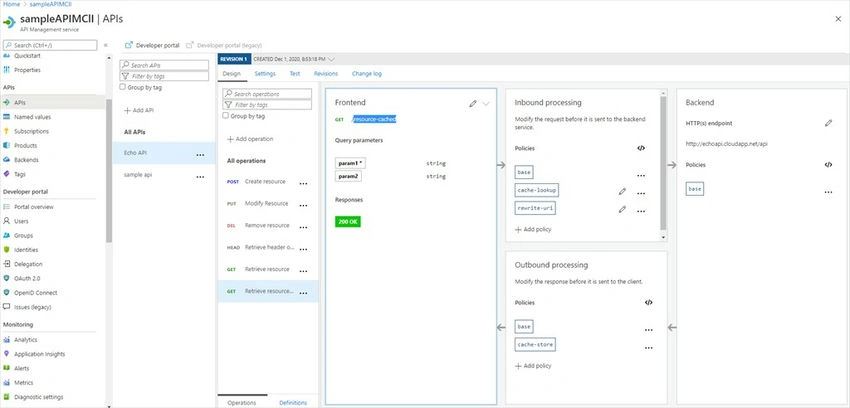
Task: Switch to the Test tab
Action: pos(295,74)
